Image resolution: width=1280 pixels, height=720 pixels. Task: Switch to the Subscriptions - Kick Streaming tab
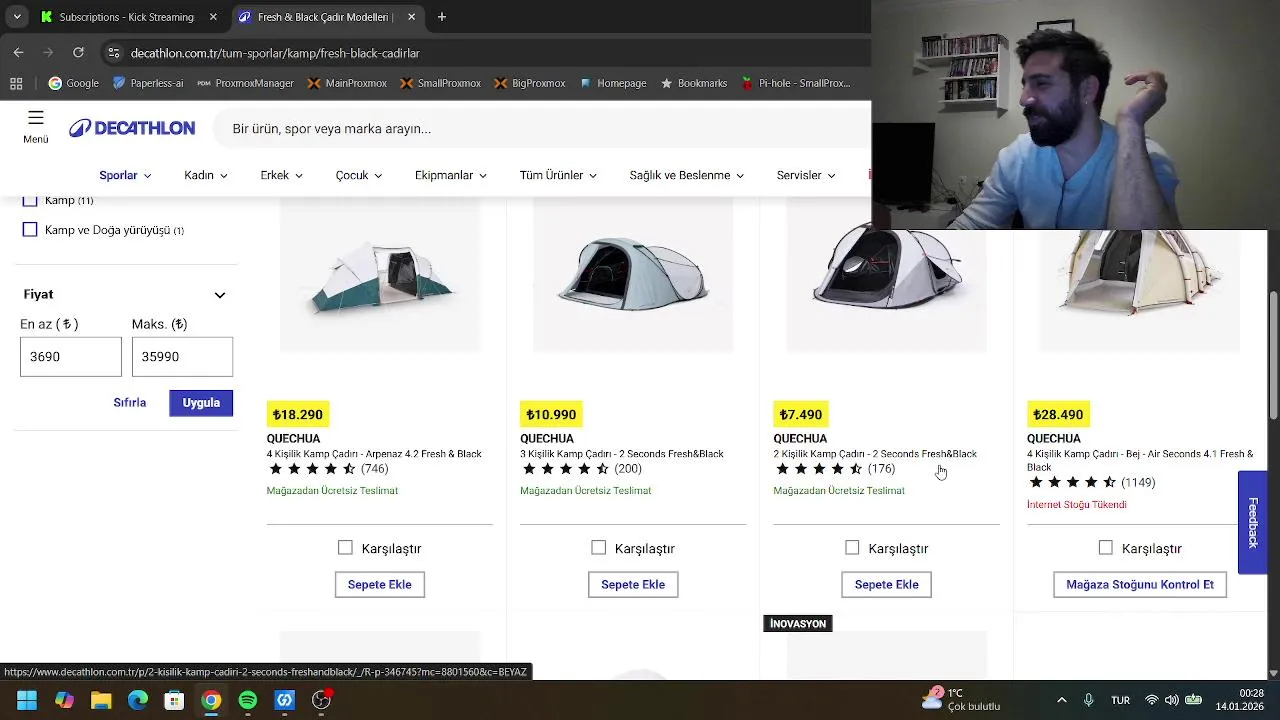coord(126,17)
